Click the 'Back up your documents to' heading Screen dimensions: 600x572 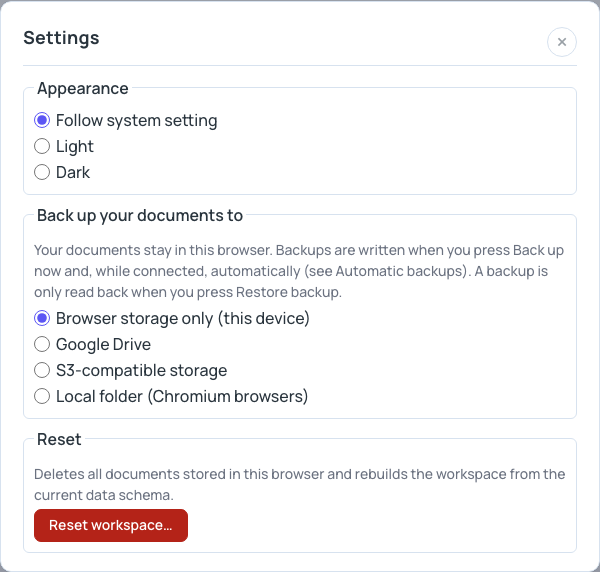[x=140, y=216]
